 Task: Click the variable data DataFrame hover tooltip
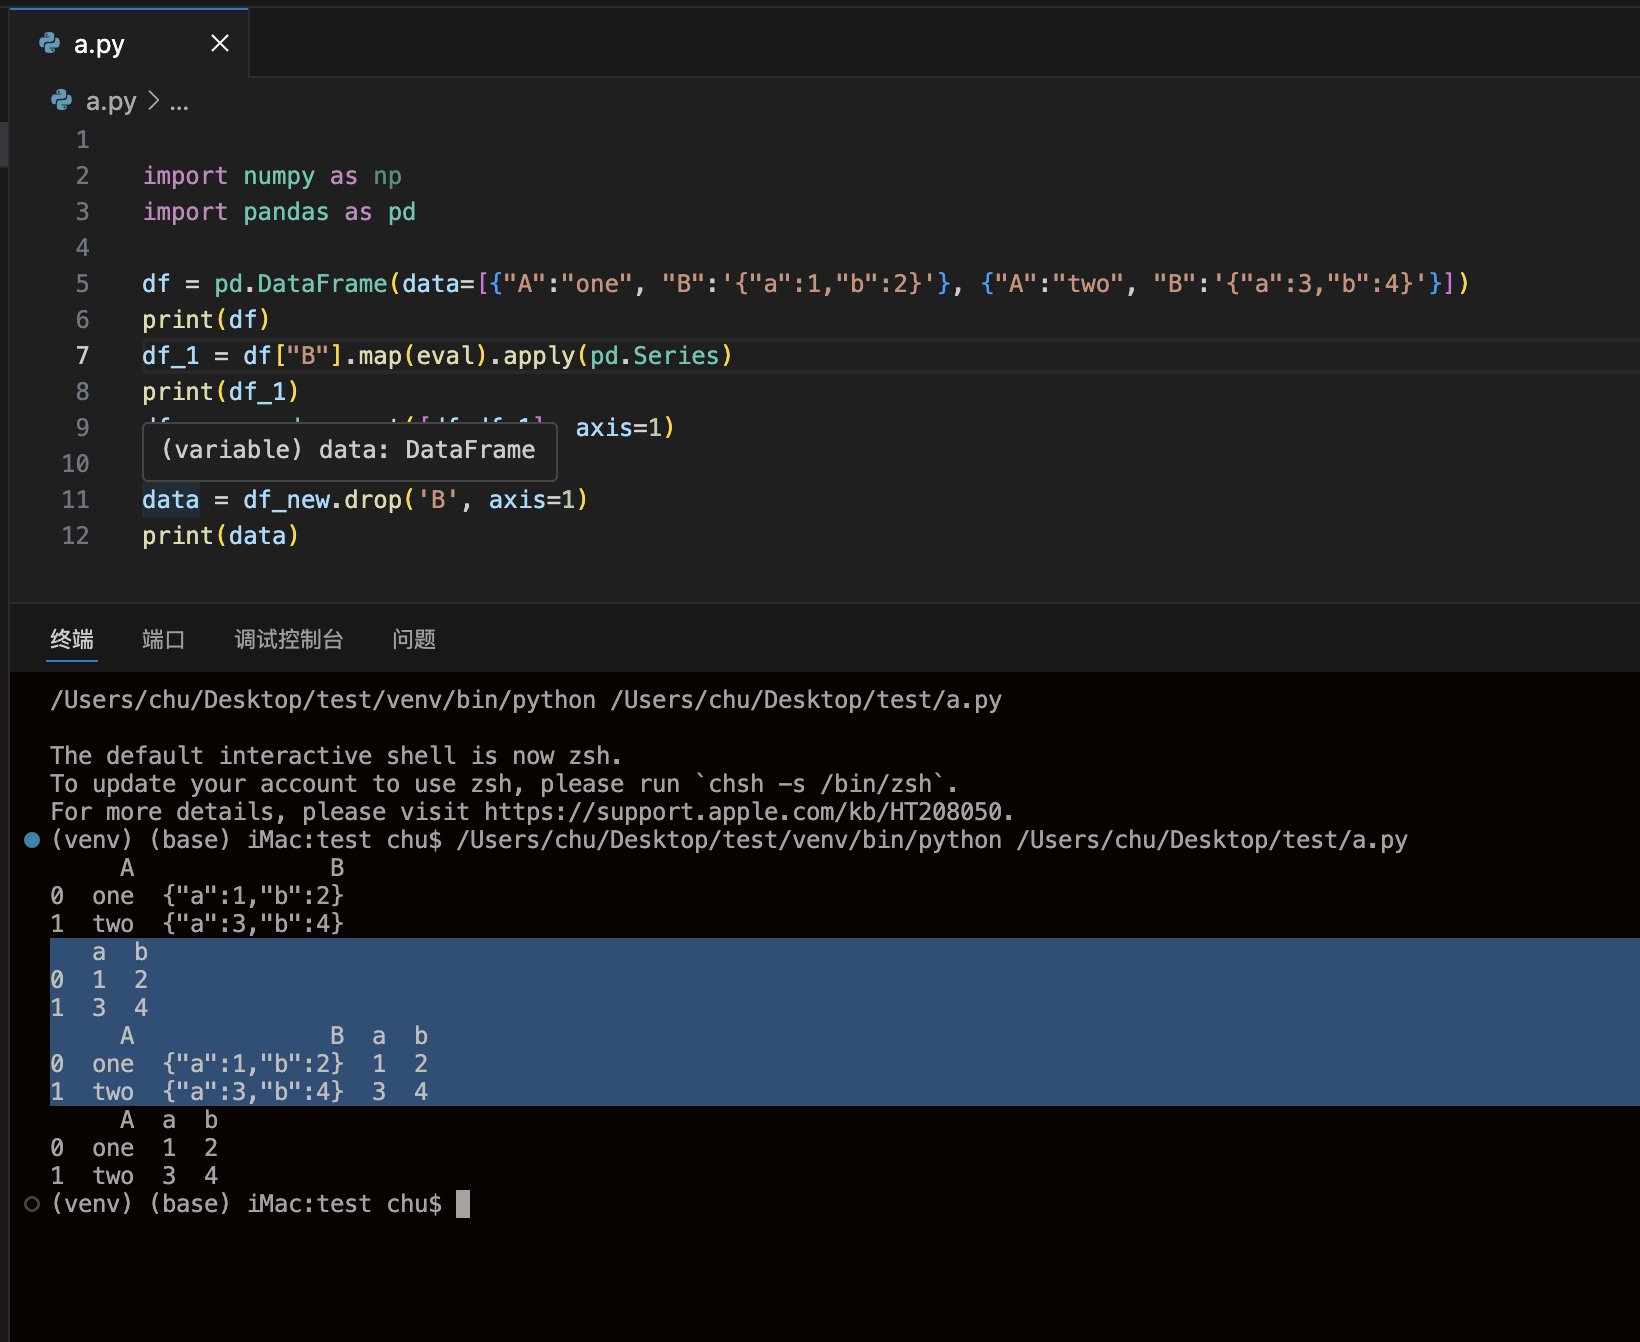(x=349, y=451)
